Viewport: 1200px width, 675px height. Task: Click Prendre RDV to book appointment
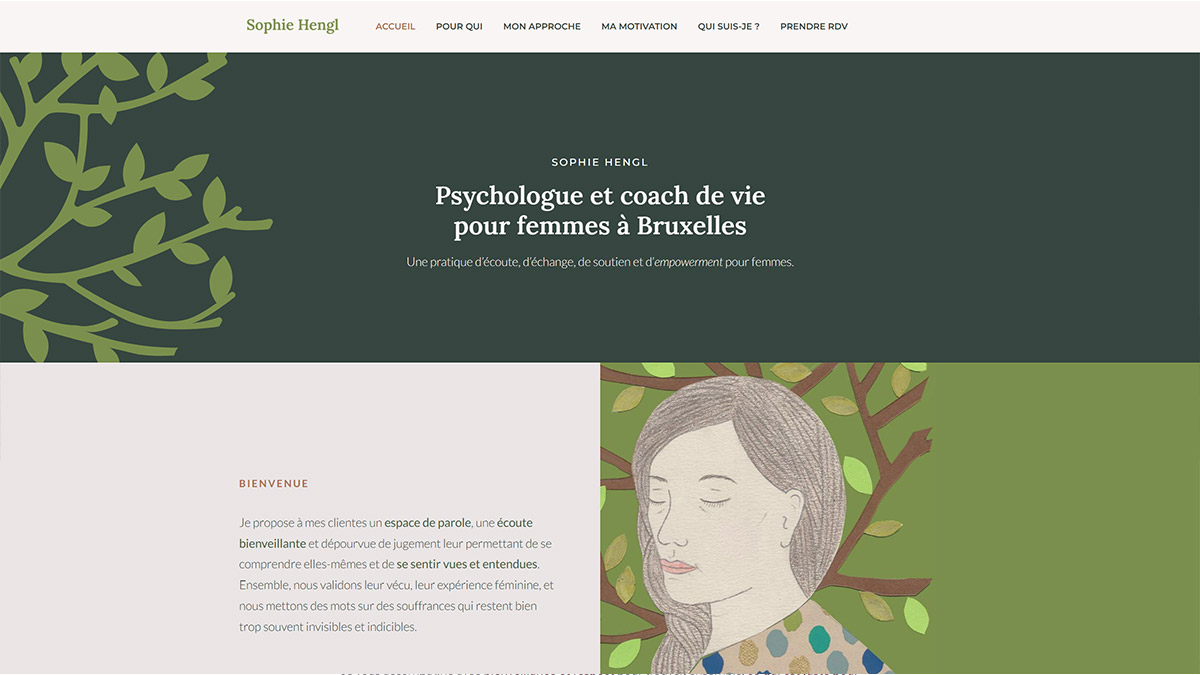[814, 26]
